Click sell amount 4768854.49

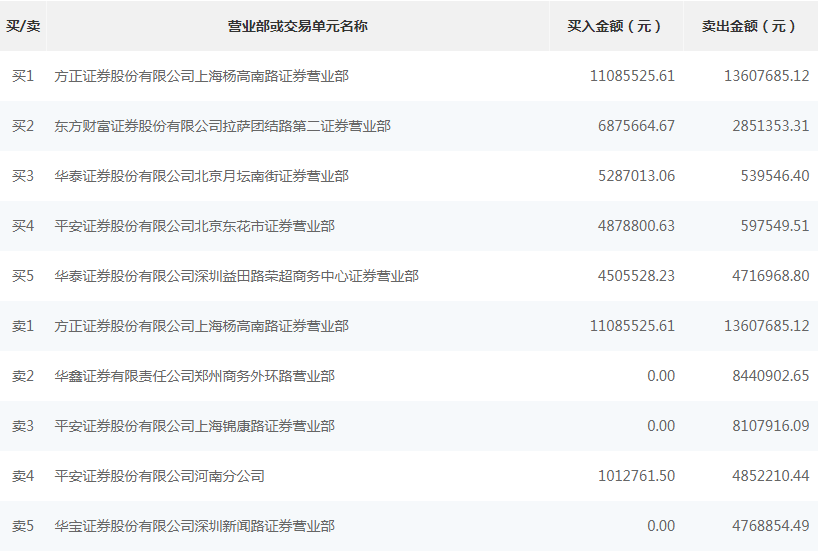(771, 526)
